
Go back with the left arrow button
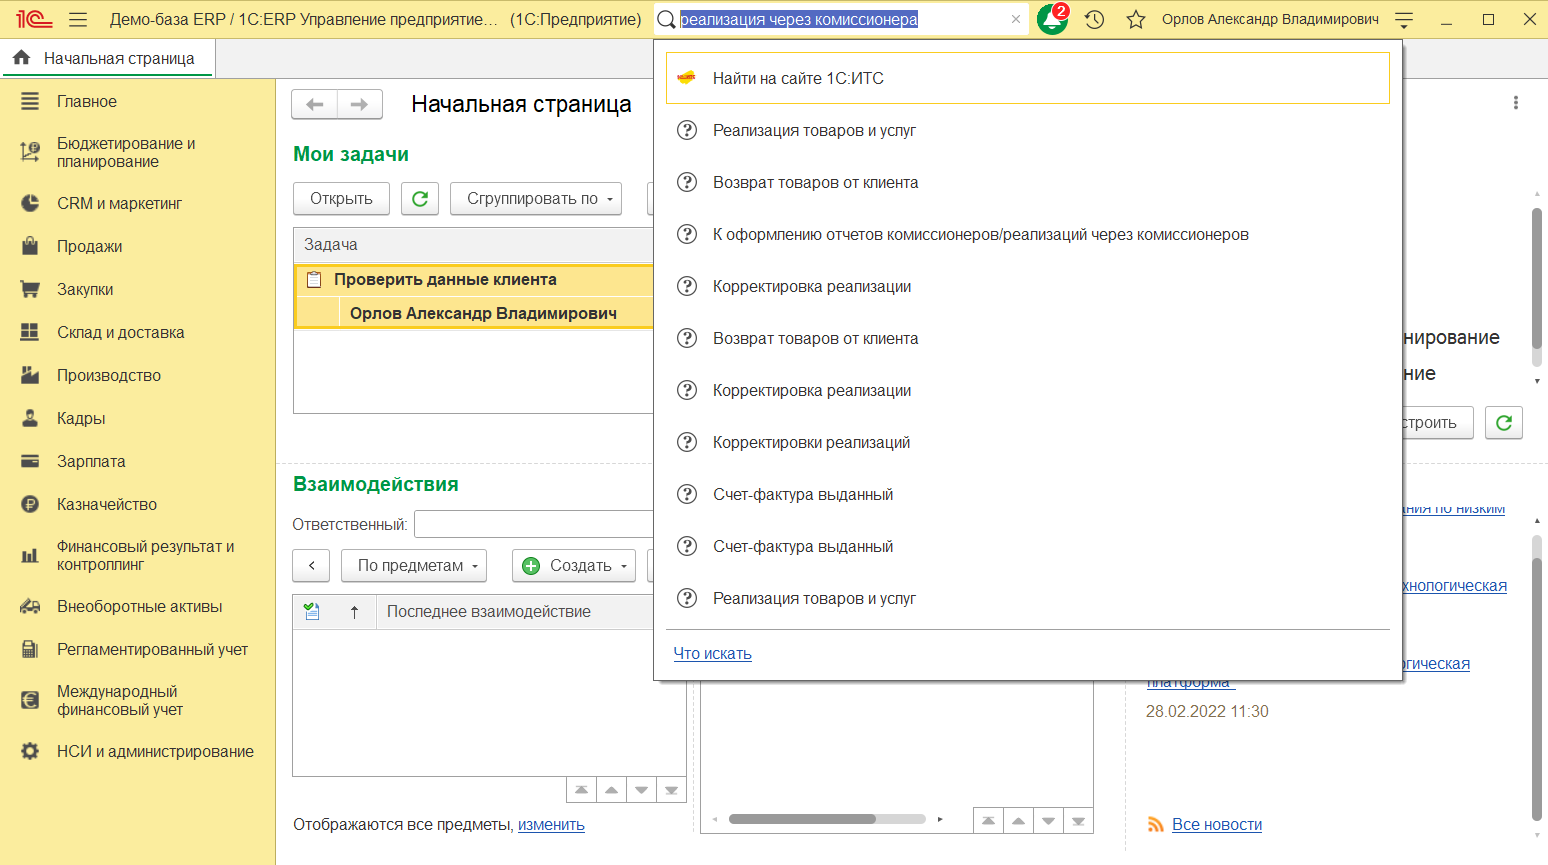(315, 104)
